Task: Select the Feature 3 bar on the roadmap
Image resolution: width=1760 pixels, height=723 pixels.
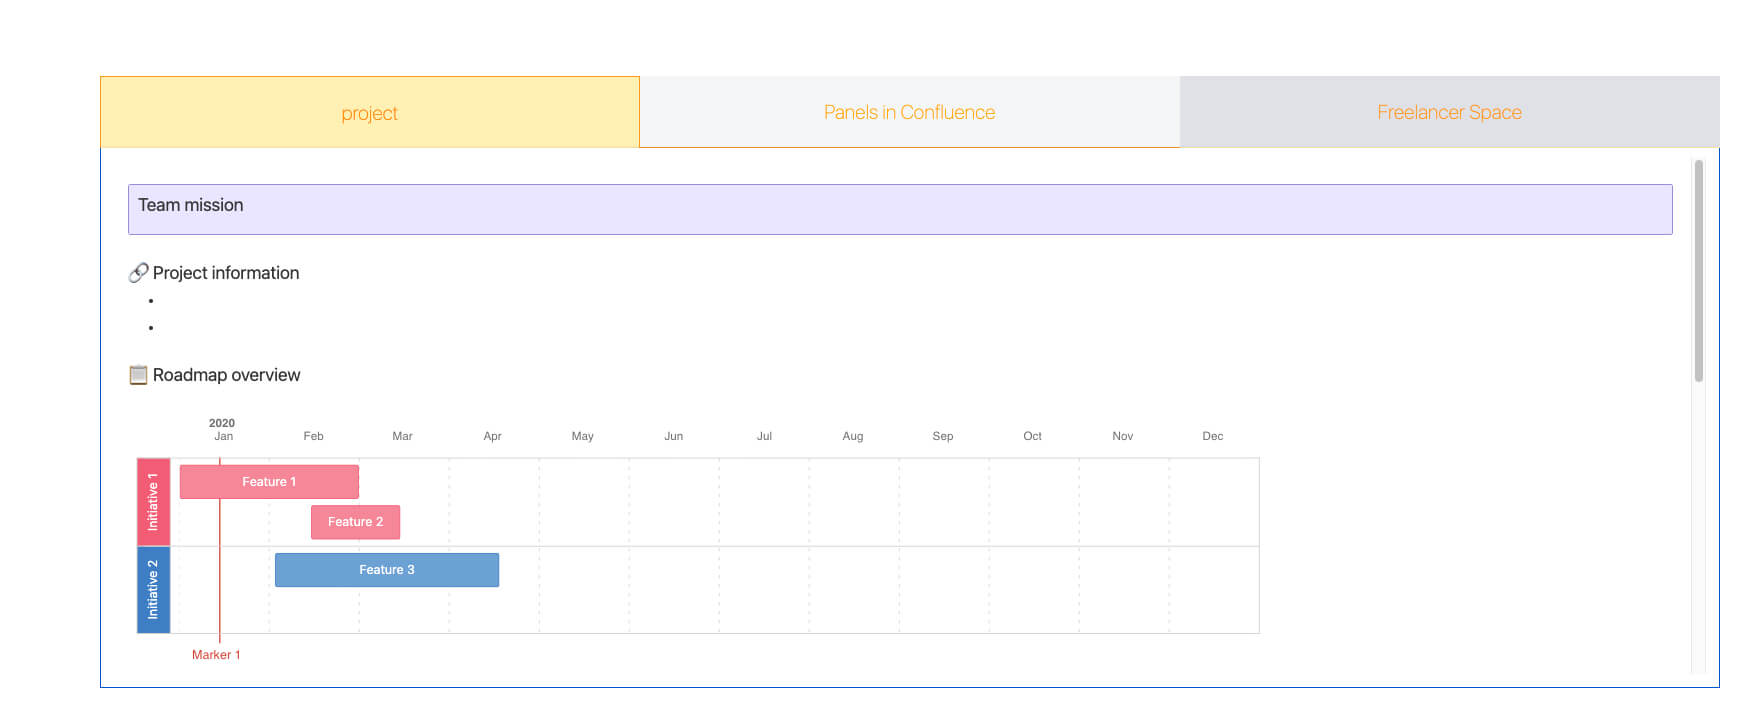Action: pyautogui.click(x=386, y=569)
